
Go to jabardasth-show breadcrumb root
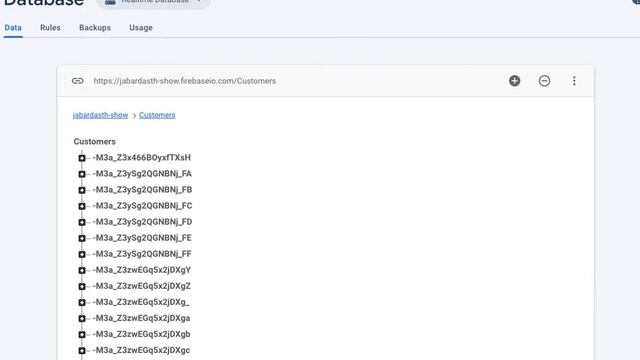click(100, 115)
